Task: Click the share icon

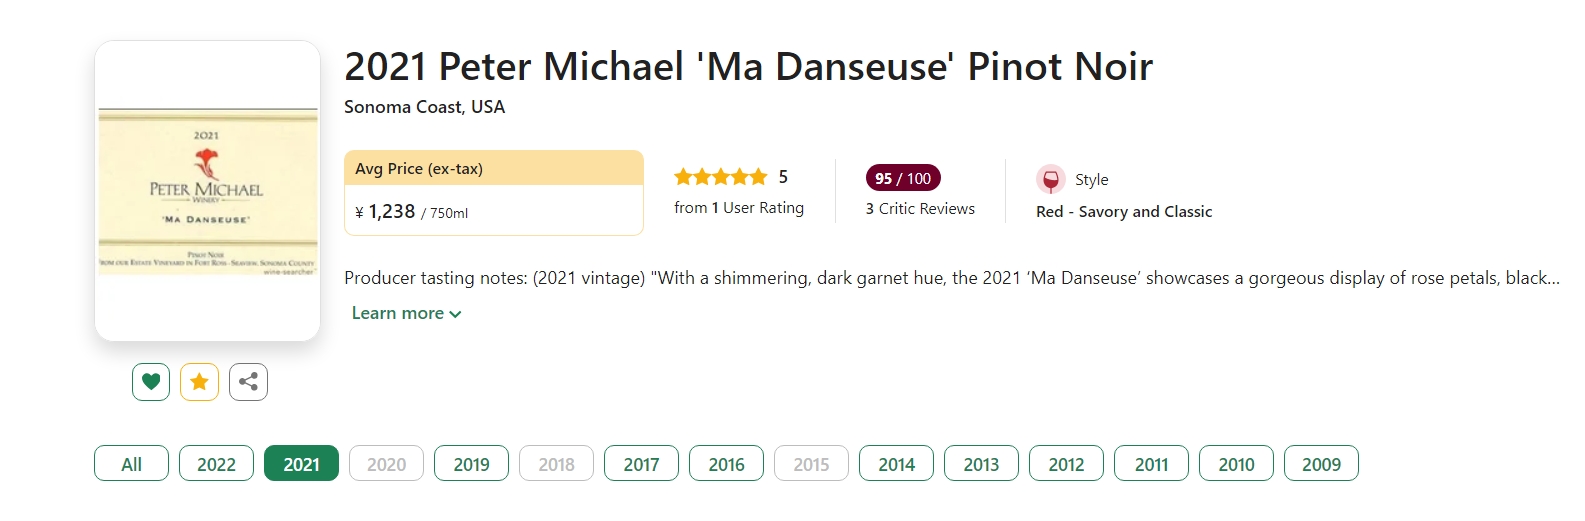Action: (x=248, y=381)
